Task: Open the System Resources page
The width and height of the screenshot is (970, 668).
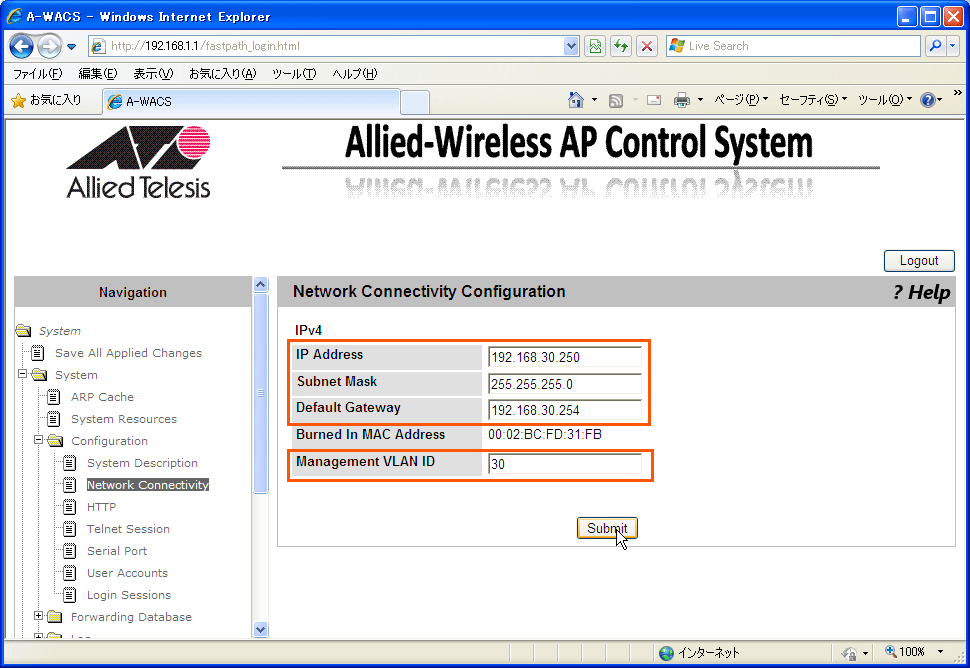Action: click(124, 419)
